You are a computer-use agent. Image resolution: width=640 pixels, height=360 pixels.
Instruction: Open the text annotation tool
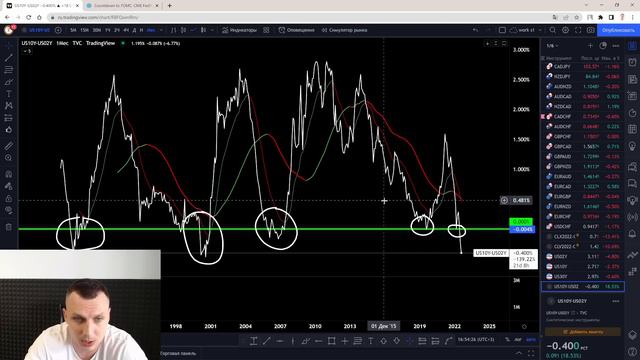(9, 94)
